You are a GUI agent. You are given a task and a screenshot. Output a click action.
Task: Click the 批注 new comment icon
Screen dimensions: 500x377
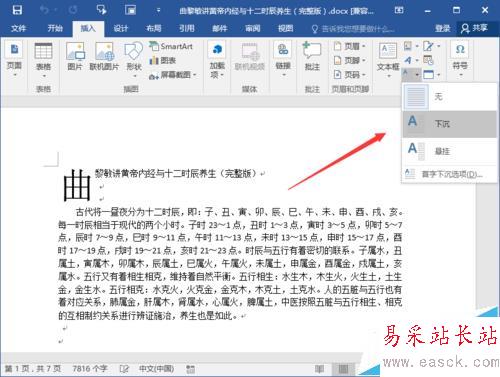312,57
